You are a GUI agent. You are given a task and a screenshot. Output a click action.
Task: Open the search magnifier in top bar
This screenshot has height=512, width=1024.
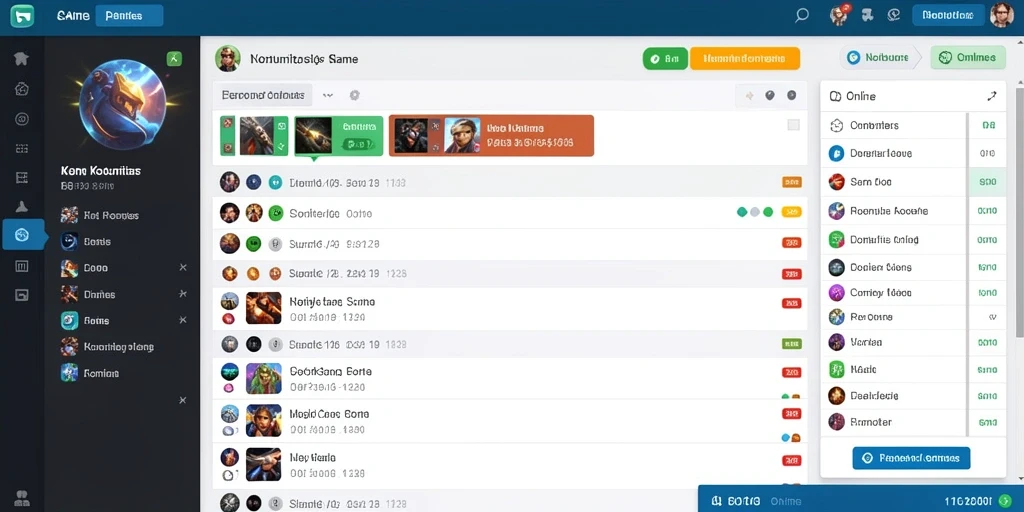(x=801, y=16)
